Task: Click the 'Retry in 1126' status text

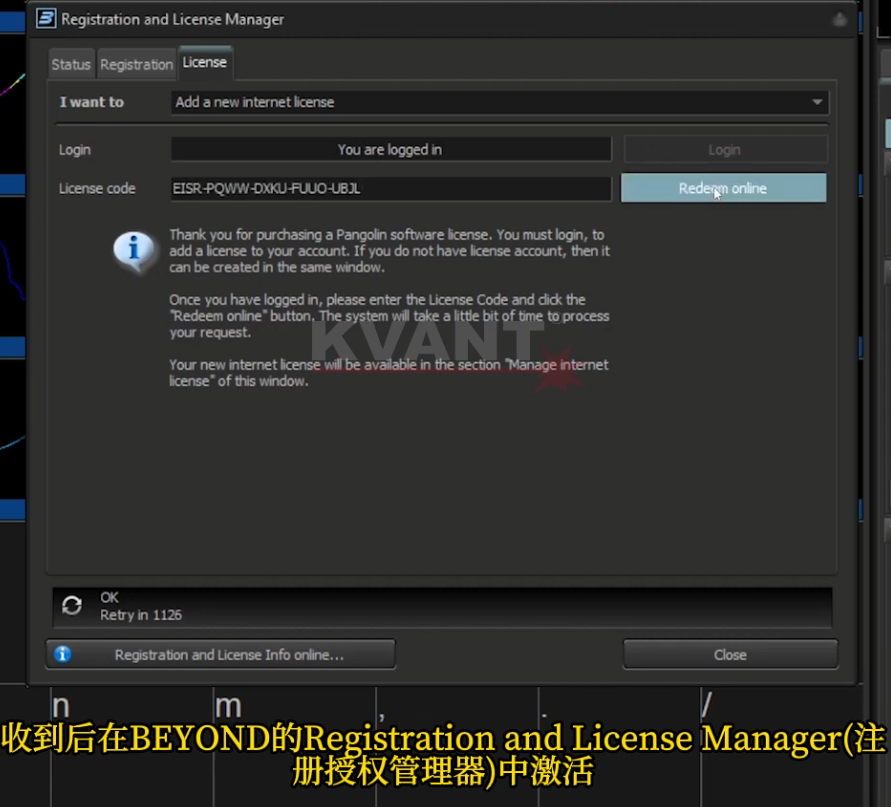Action: click(x=141, y=615)
